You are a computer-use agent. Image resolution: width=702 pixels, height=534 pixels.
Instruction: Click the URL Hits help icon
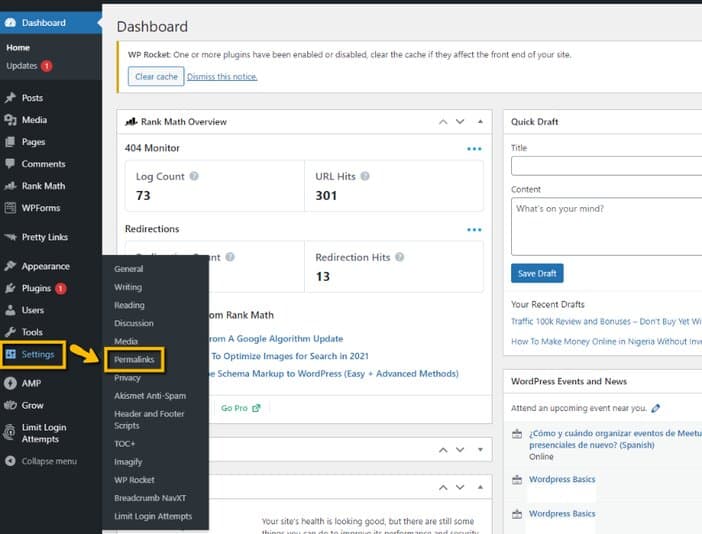click(365, 176)
